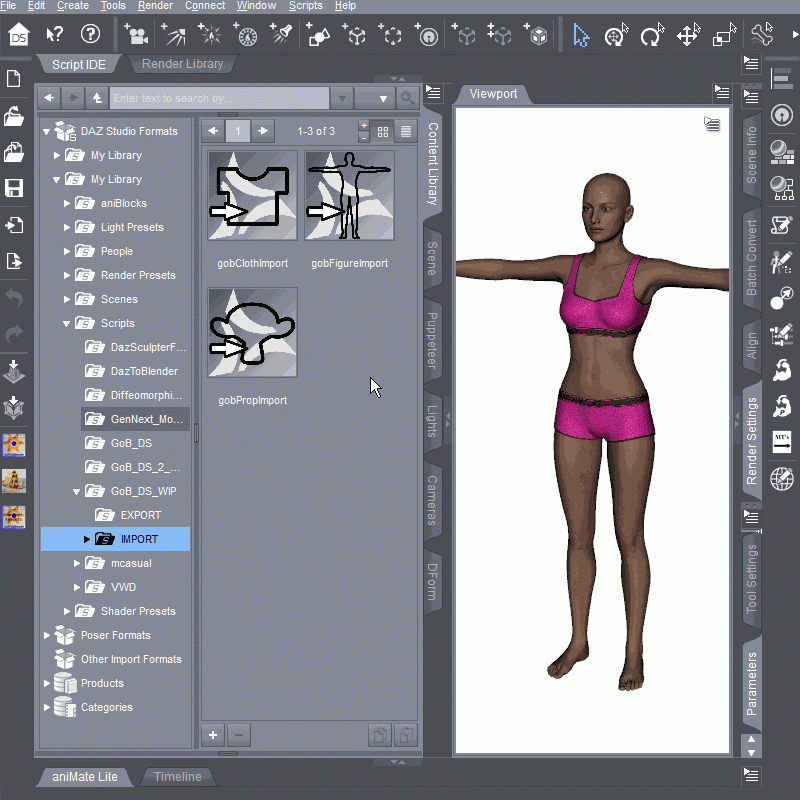Open the Scene side tab

click(x=433, y=258)
